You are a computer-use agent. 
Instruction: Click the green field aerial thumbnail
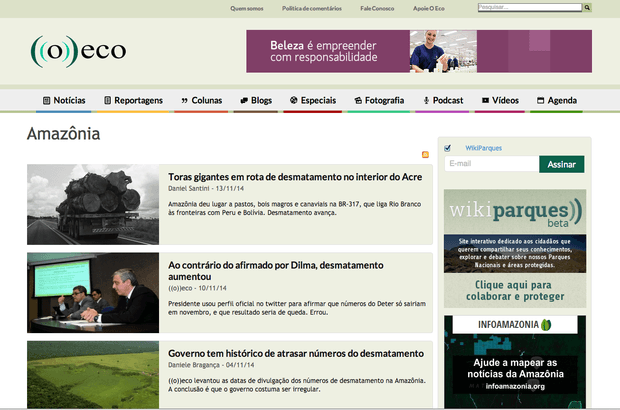93,375
